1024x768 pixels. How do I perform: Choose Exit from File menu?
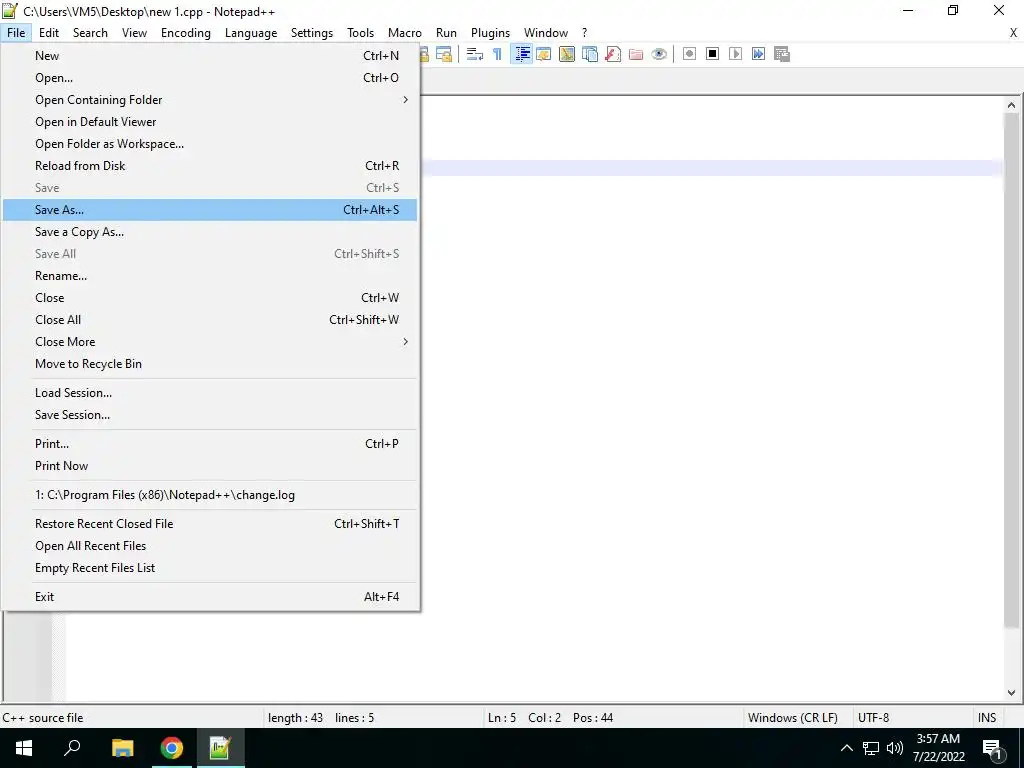tap(210, 597)
